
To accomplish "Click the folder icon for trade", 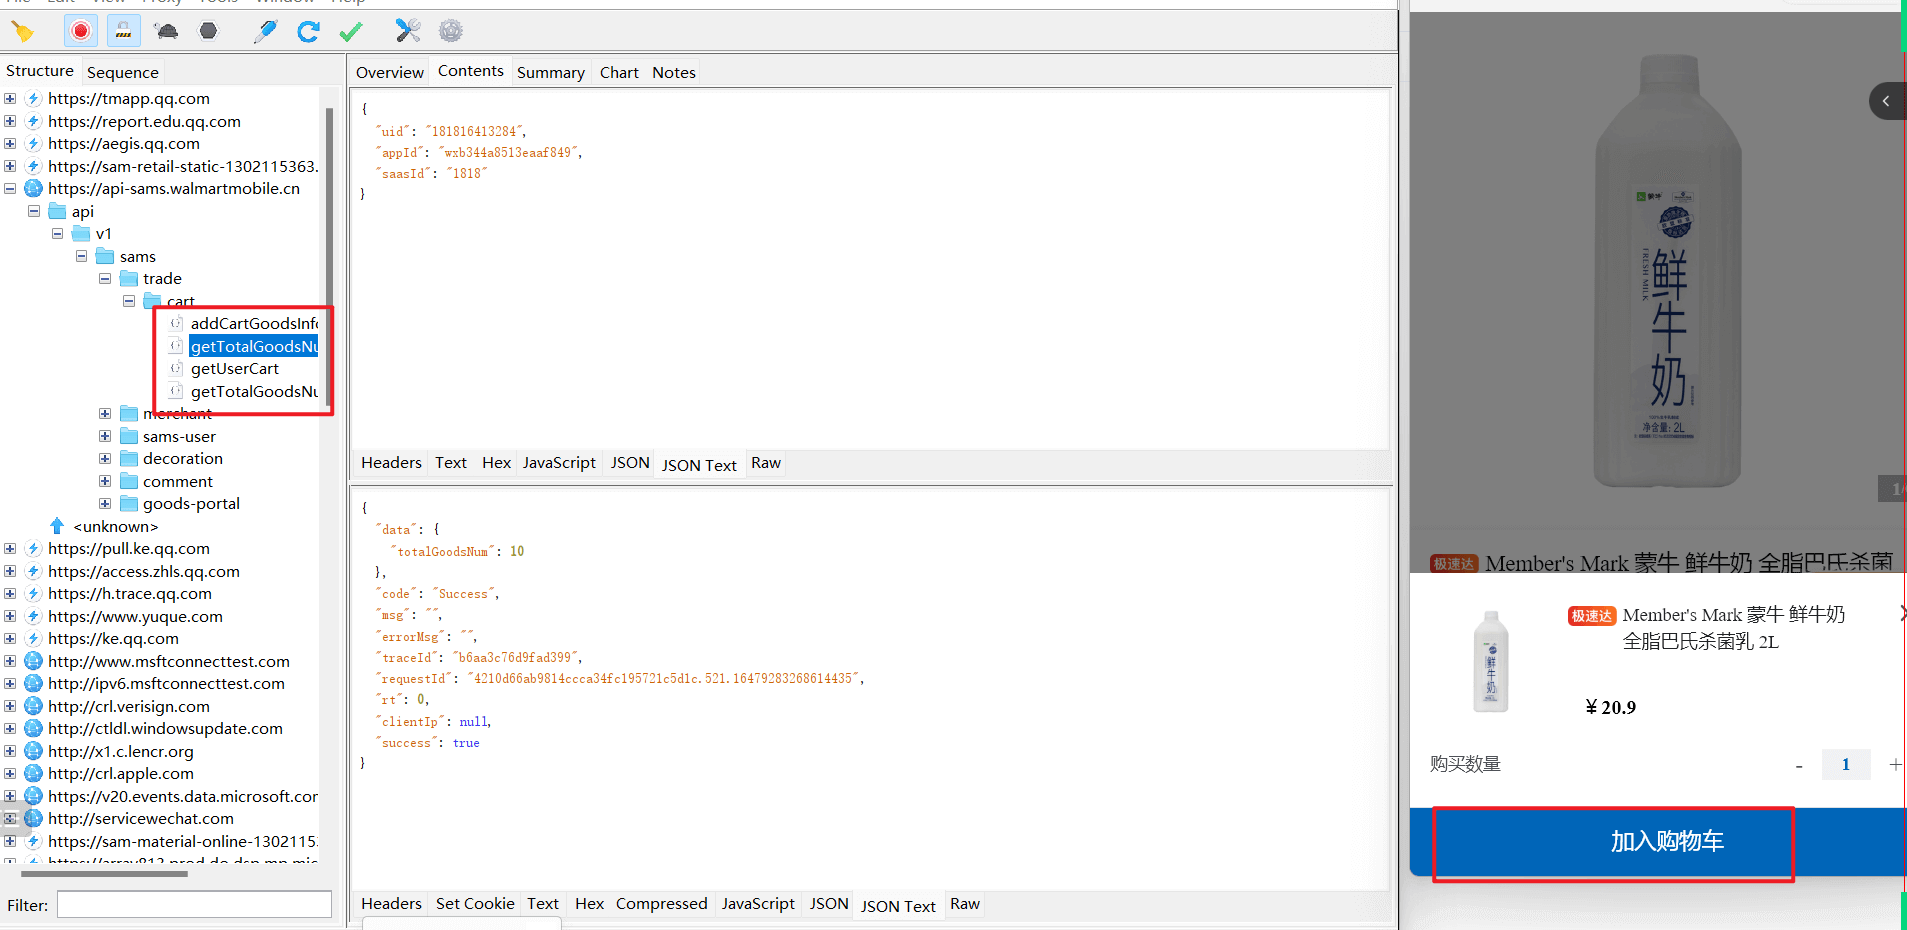I will coord(129,279).
